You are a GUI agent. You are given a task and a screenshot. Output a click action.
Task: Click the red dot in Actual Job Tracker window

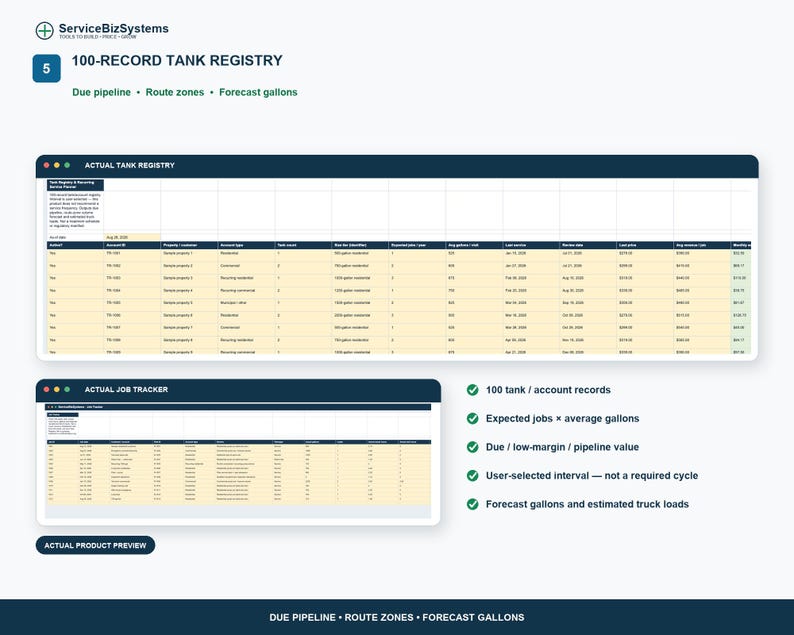click(x=47, y=389)
